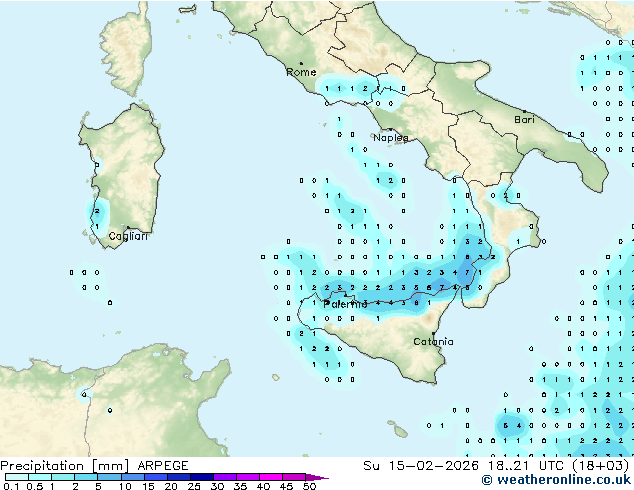Pick the 0.1–0.5 mm legend swatch
Viewport: 634px width, 490px height.
click(17, 477)
